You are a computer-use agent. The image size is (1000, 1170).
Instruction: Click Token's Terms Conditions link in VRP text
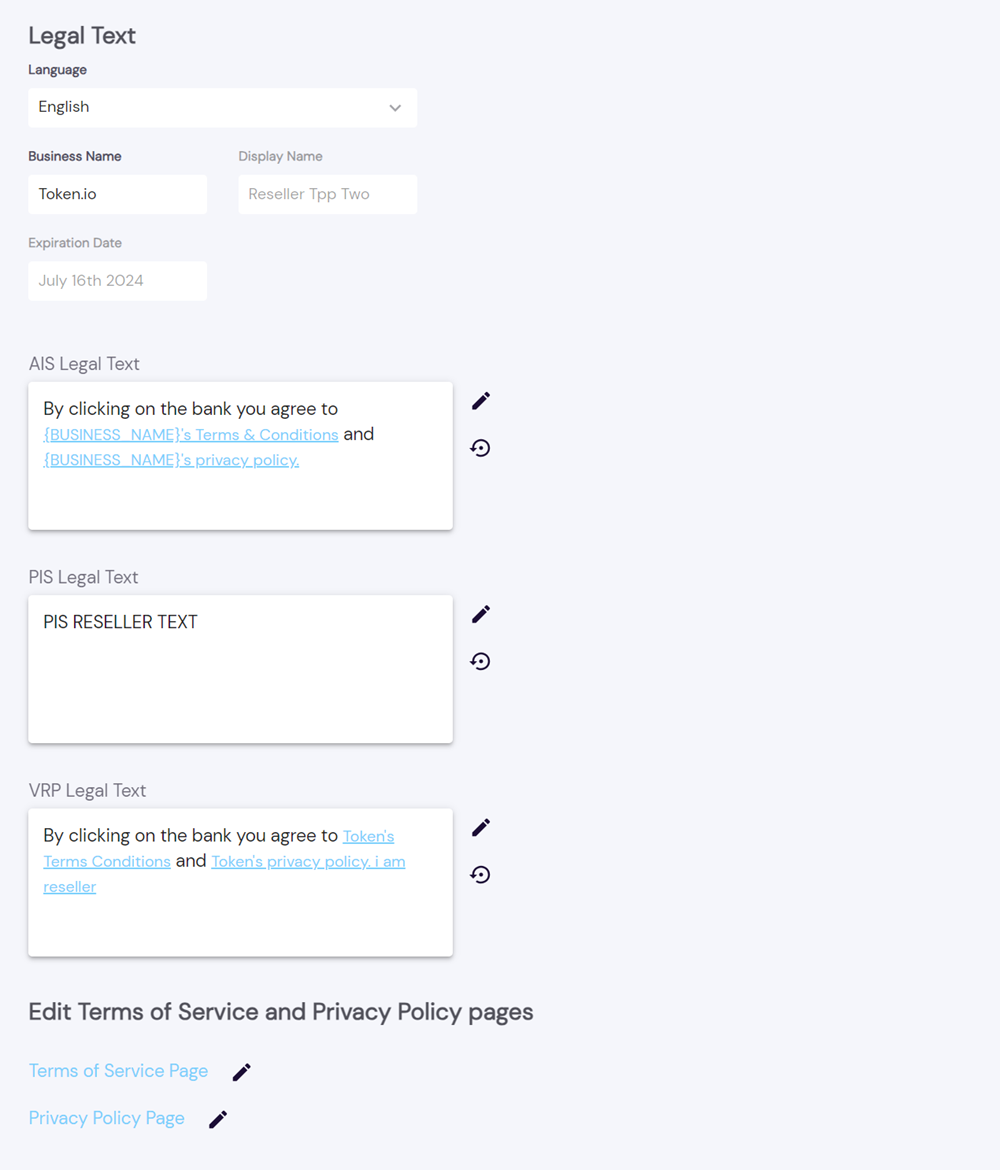point(107,862)
